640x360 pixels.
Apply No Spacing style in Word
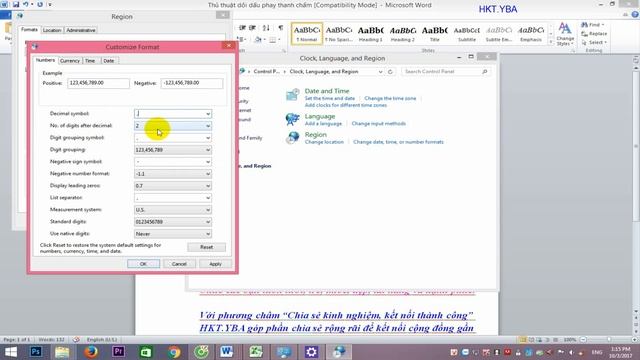339,33
